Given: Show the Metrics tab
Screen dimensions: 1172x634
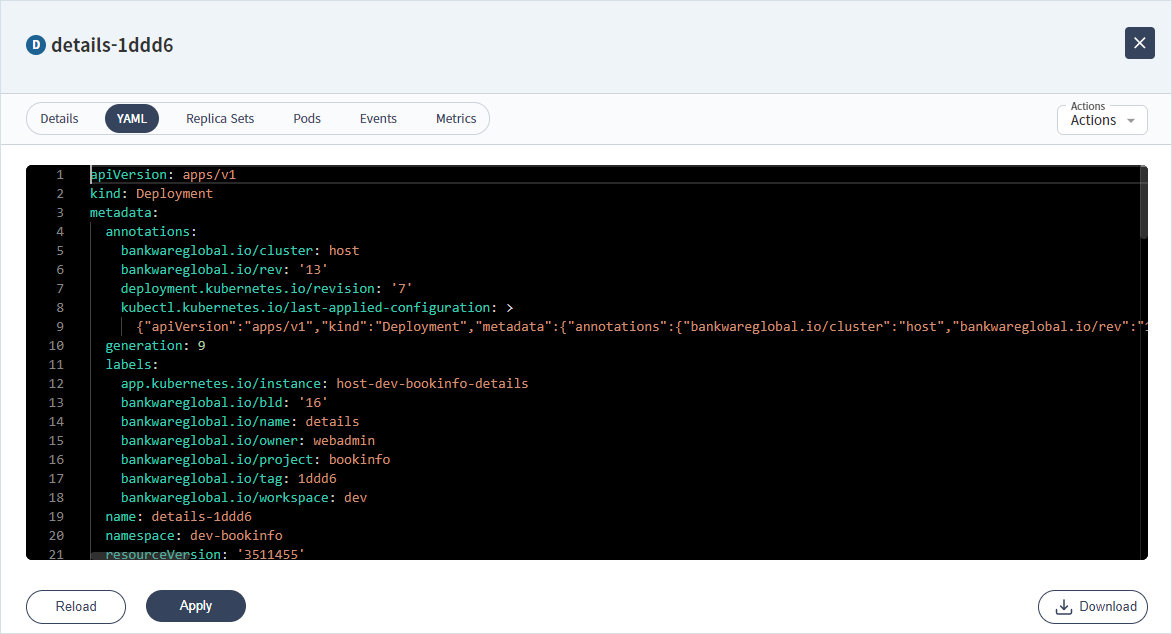Looking at the screenshot, I should 456,119.
